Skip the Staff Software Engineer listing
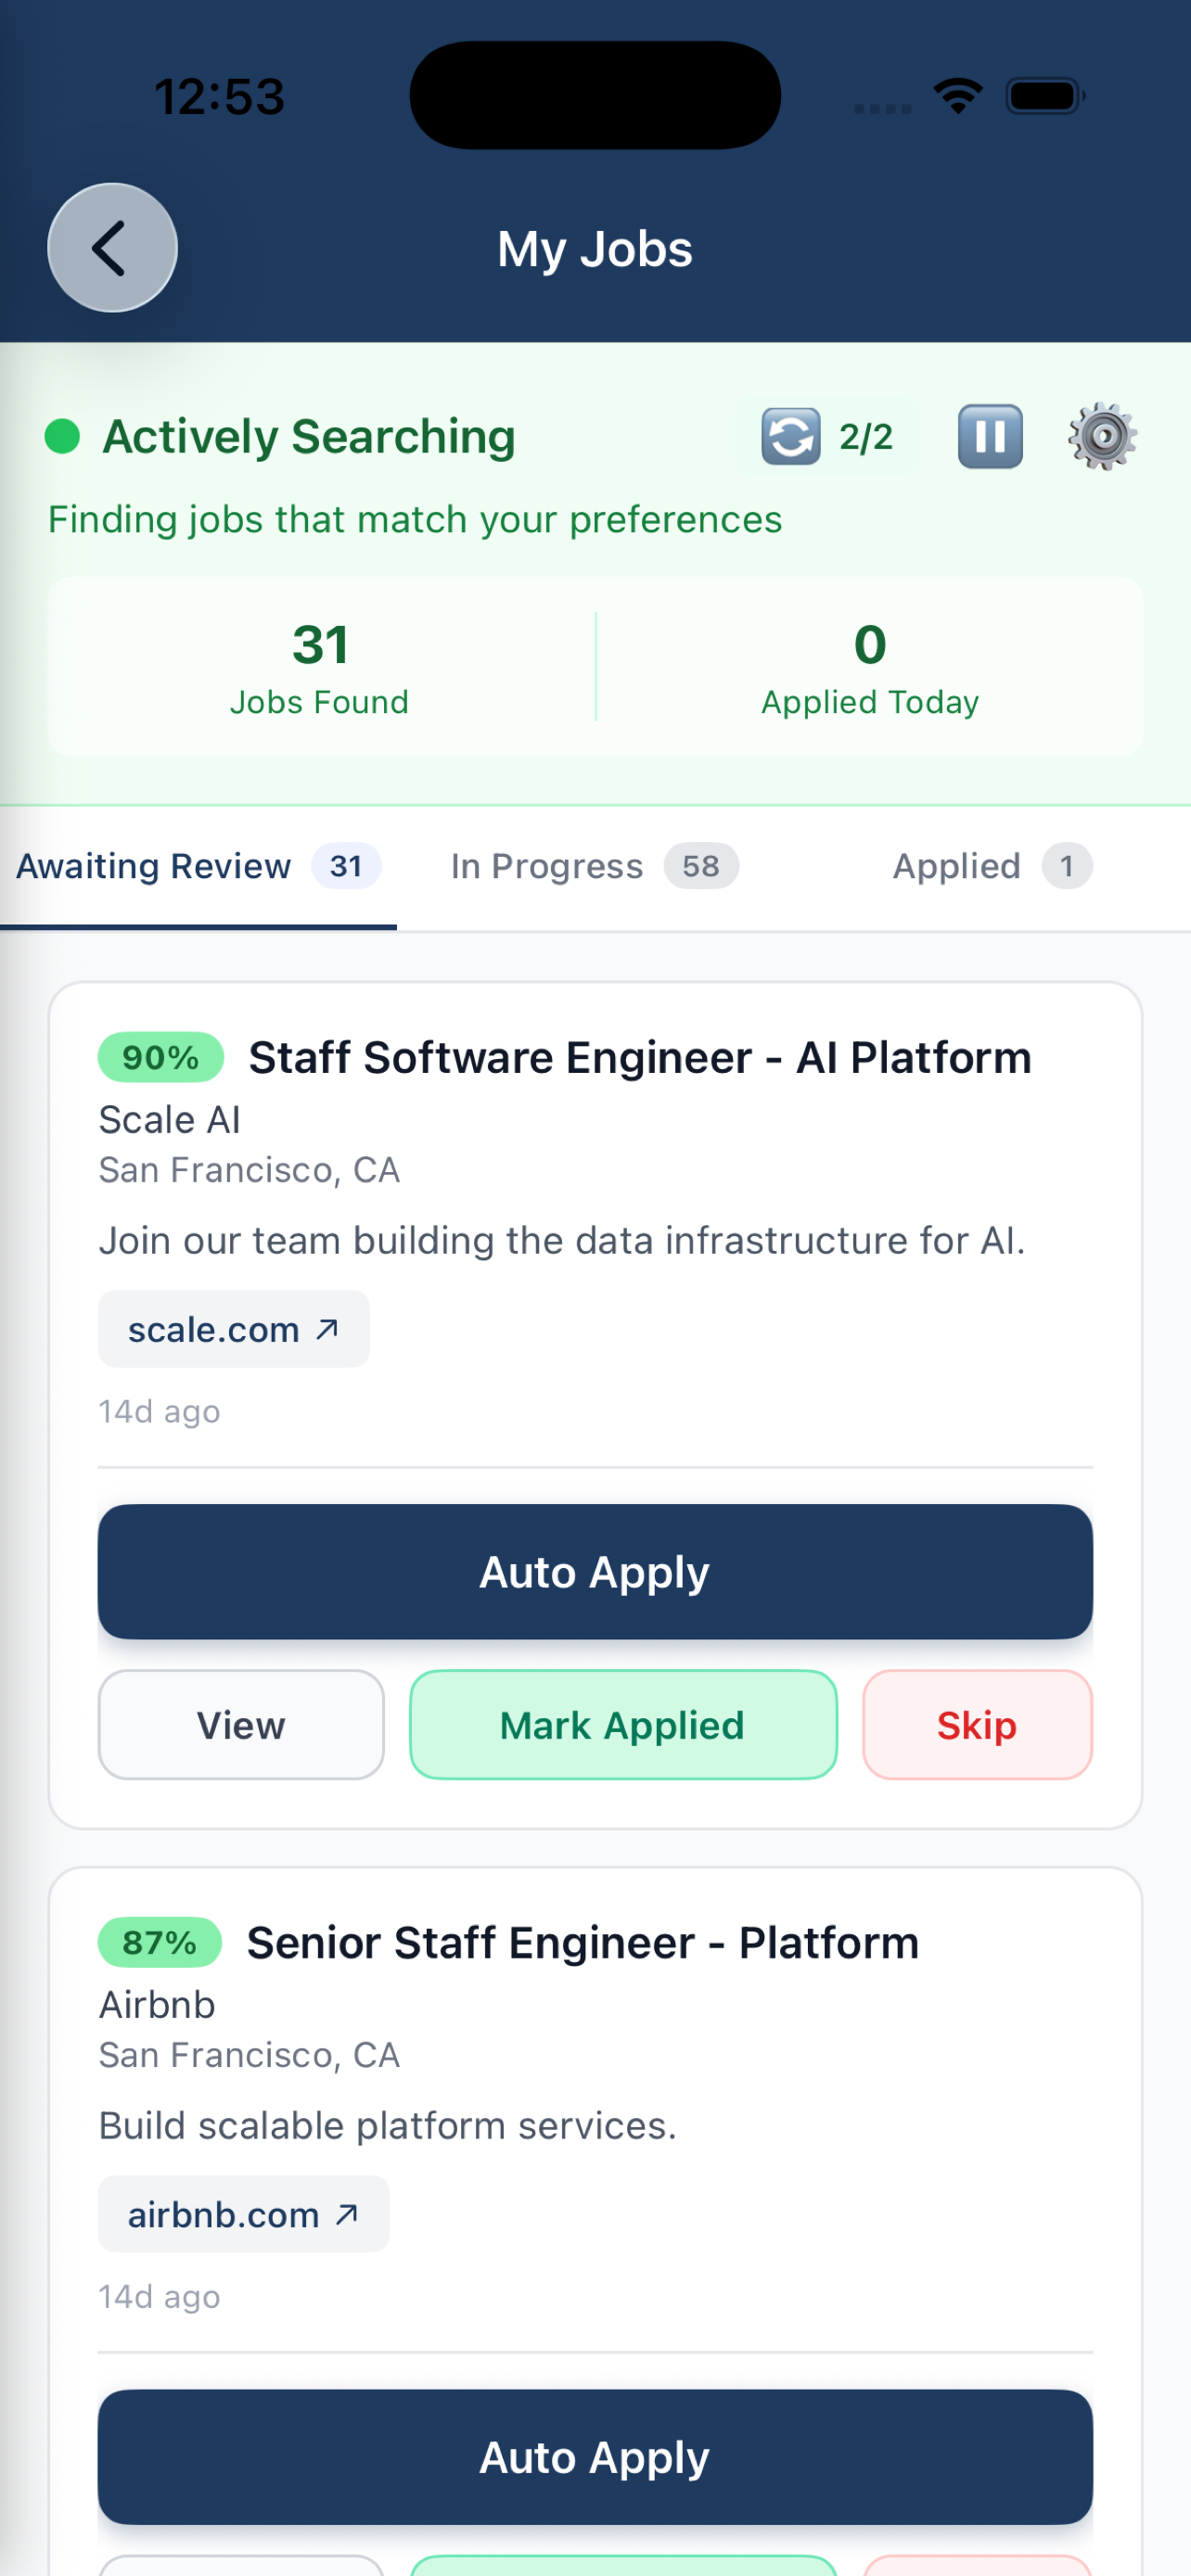The height and width of the screenshot is (2576, 1191). pyautogui.click(x=976, y=1724)
